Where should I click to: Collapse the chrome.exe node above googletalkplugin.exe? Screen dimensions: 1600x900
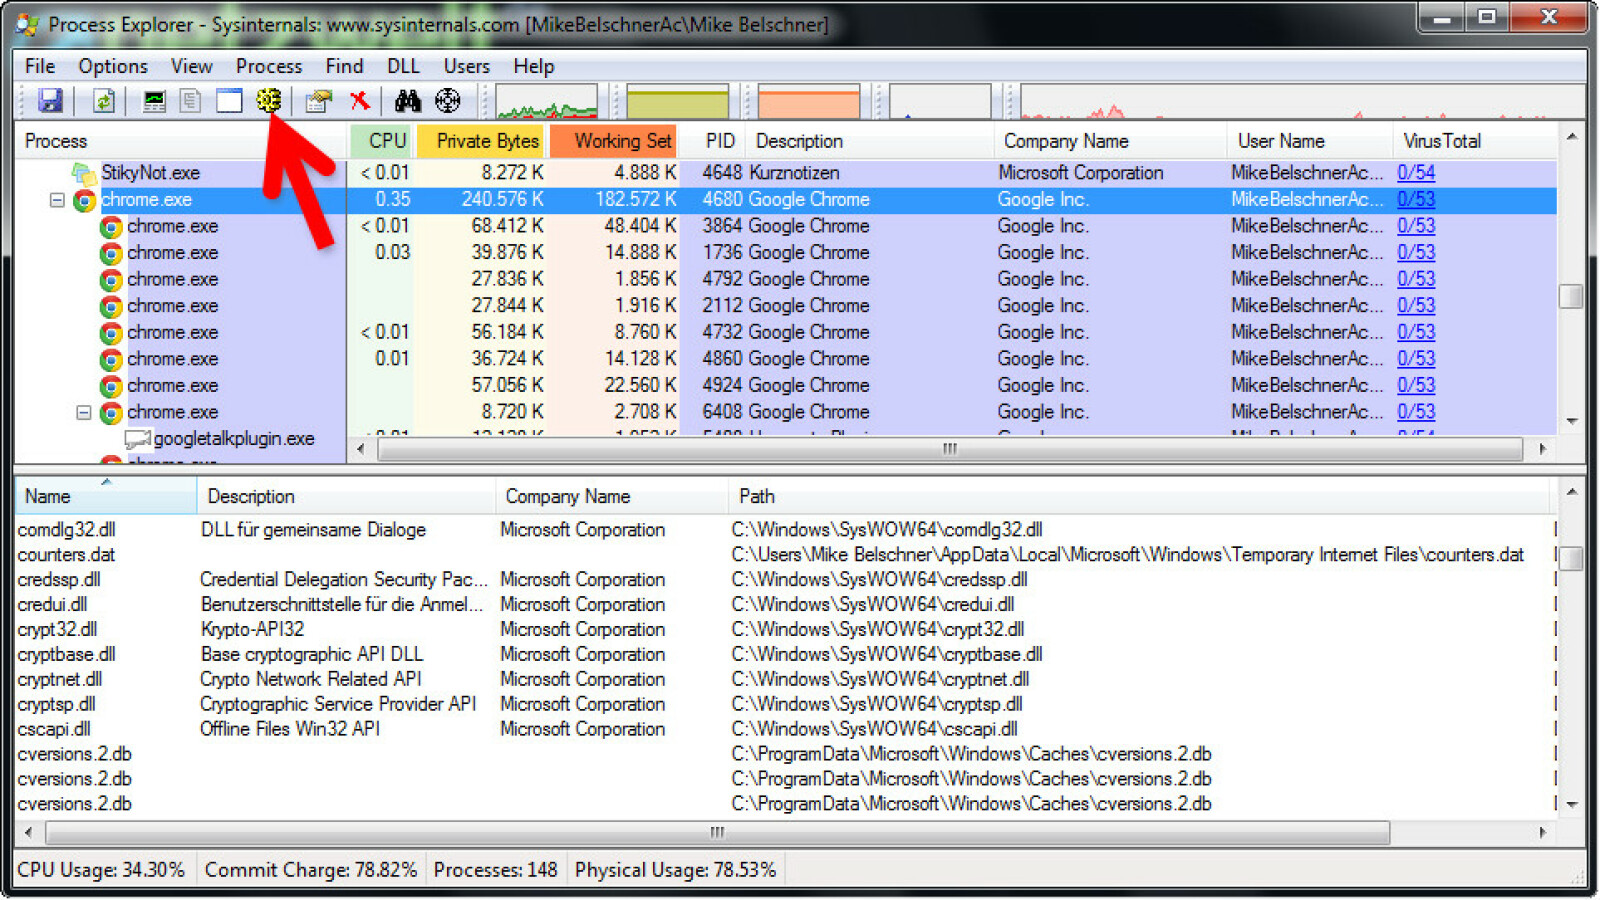click(84, 412)
